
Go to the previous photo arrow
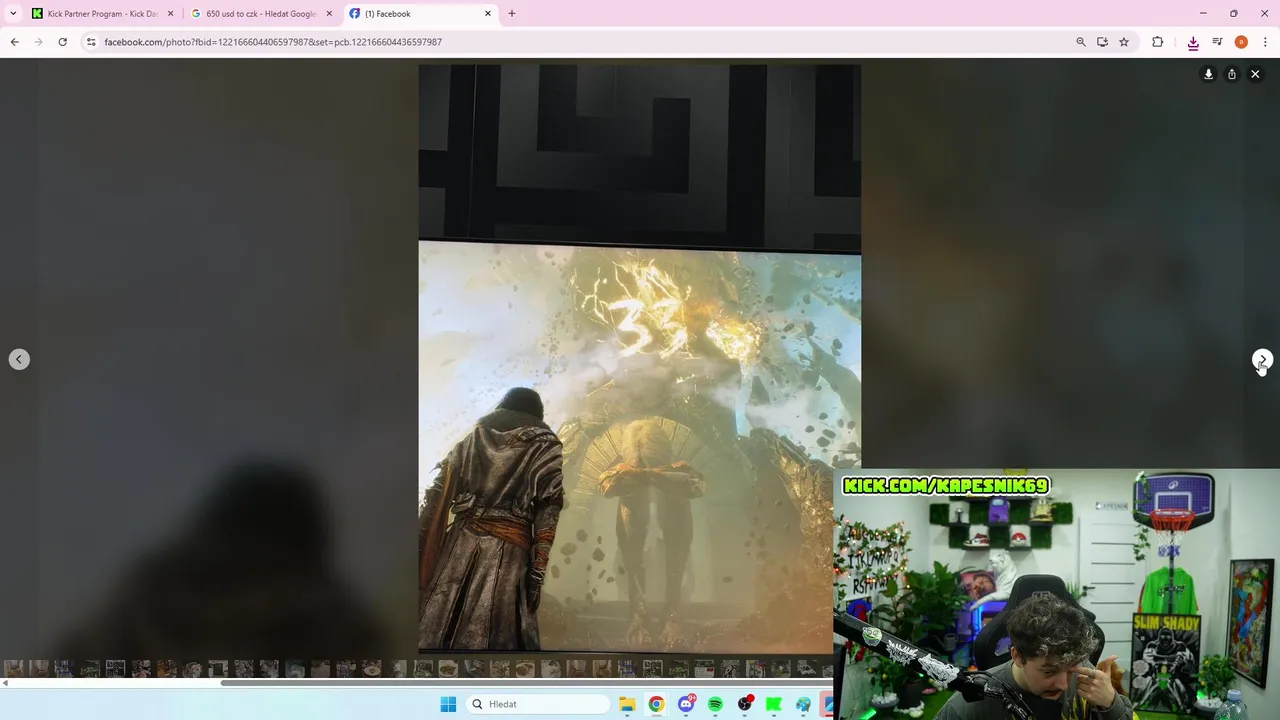(x=19, y=359)
